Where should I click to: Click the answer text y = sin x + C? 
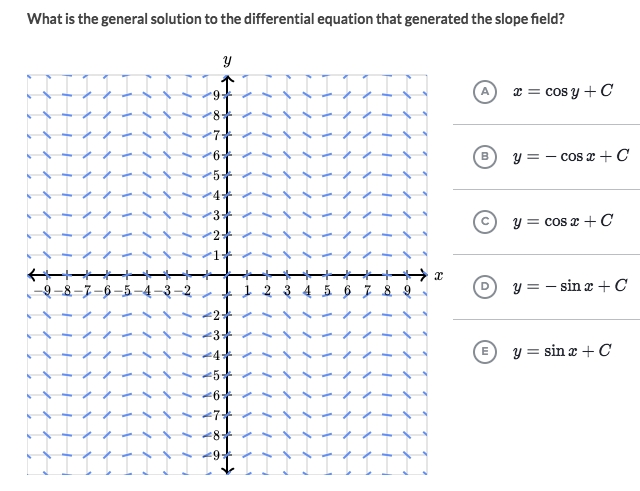coord(561,351)
